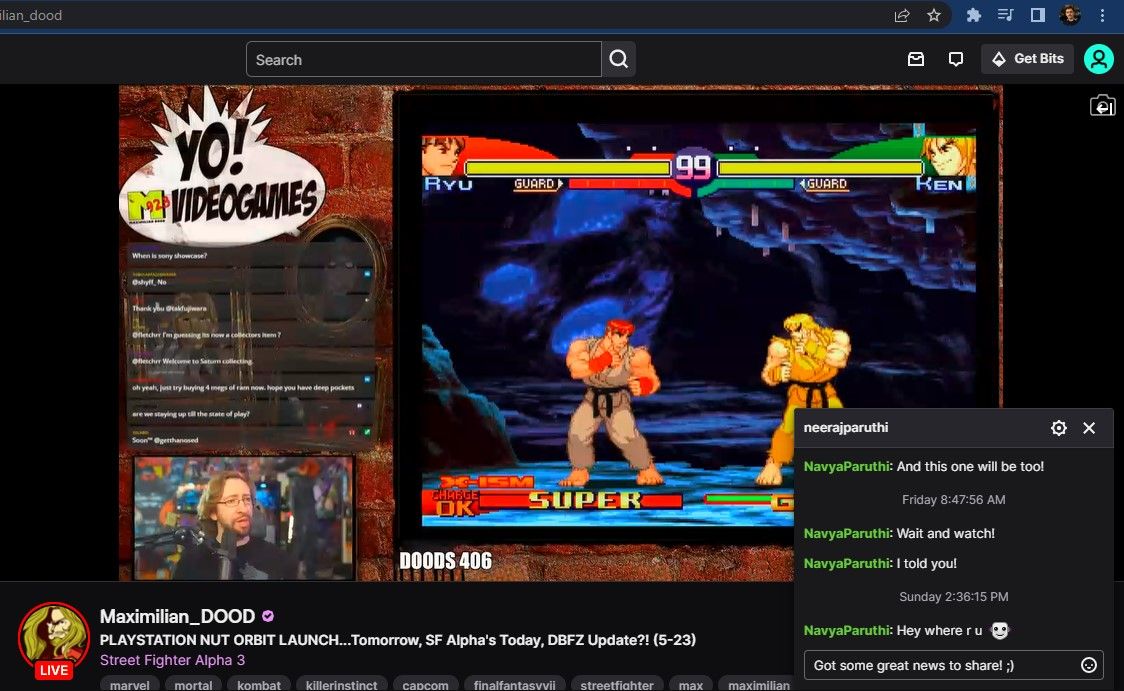Image resolution: width=1124 pixels, height=691 pixels.
Task: Click the 'Wait and watch!' message
Action: pyautogui.click(x=946, y=533)
